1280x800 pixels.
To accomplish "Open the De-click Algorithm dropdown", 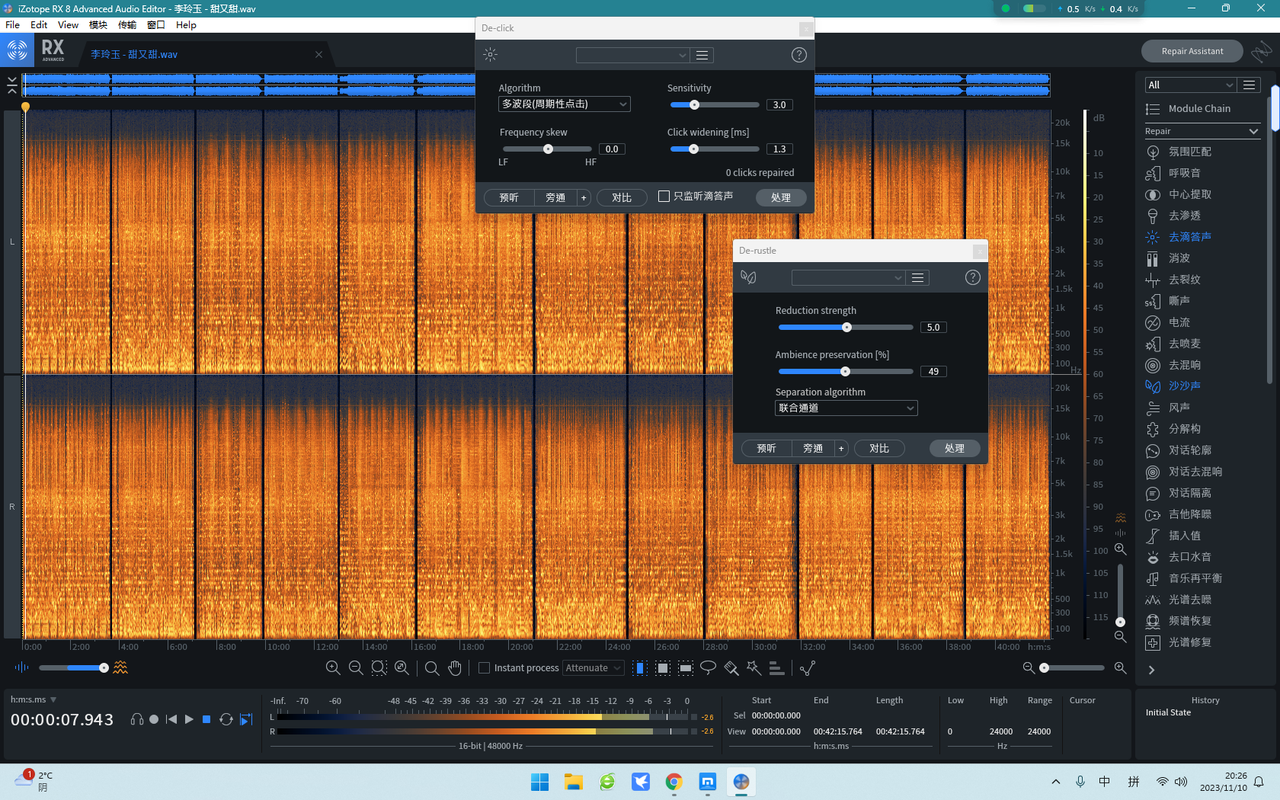I will [x=564, y=104].
